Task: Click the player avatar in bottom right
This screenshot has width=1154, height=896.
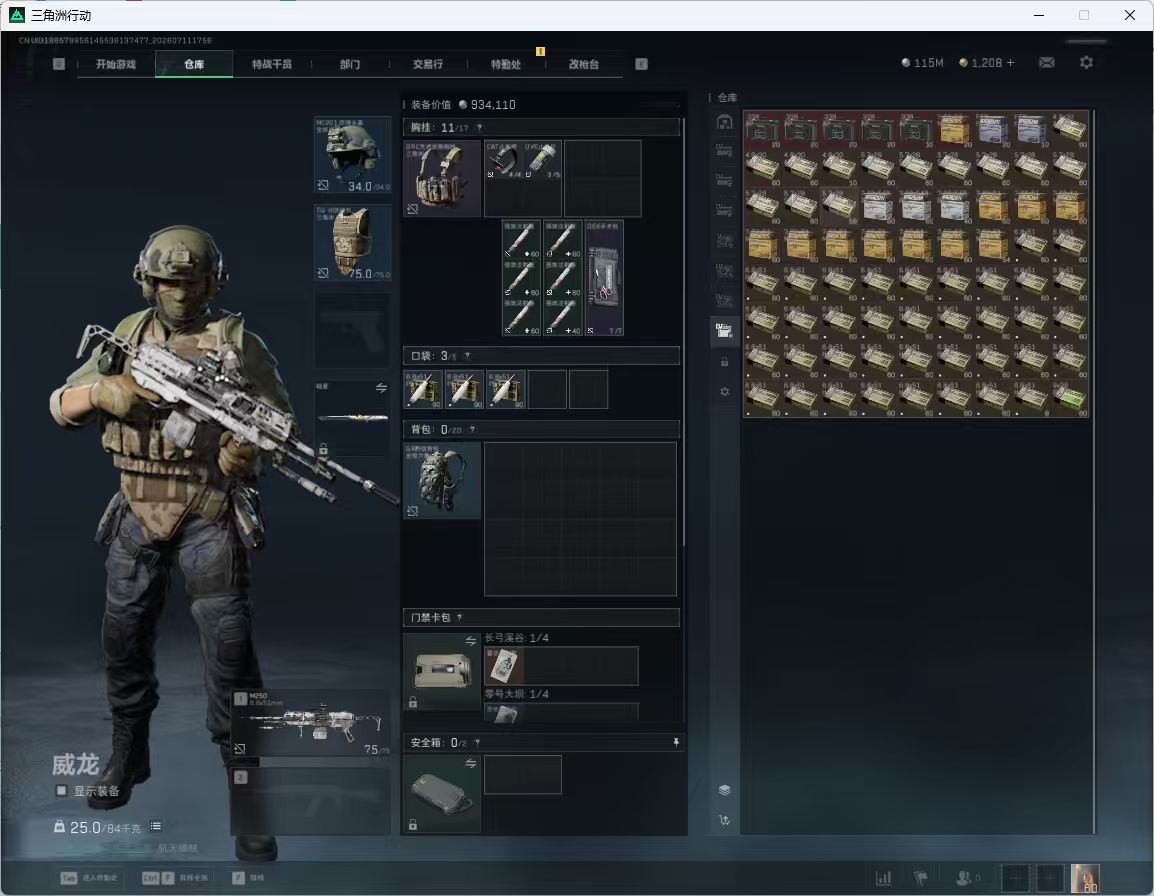Action: tap(1085, 878)
